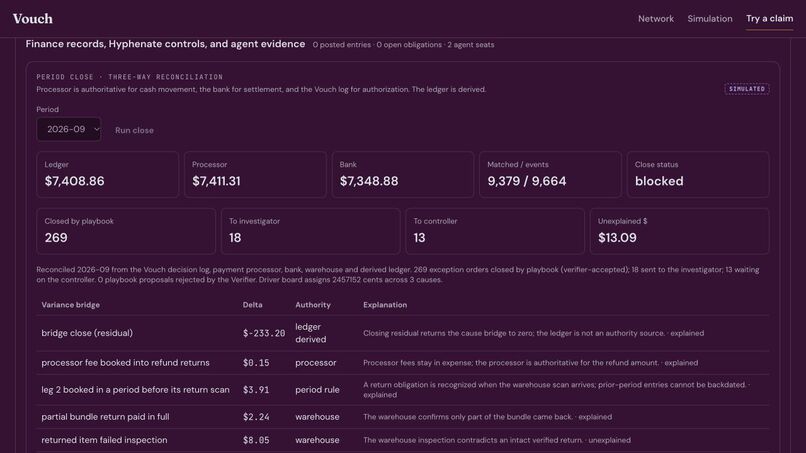806x453 pixels.
Task: Click the $-233.20 delta value
Action: point(264,333)
